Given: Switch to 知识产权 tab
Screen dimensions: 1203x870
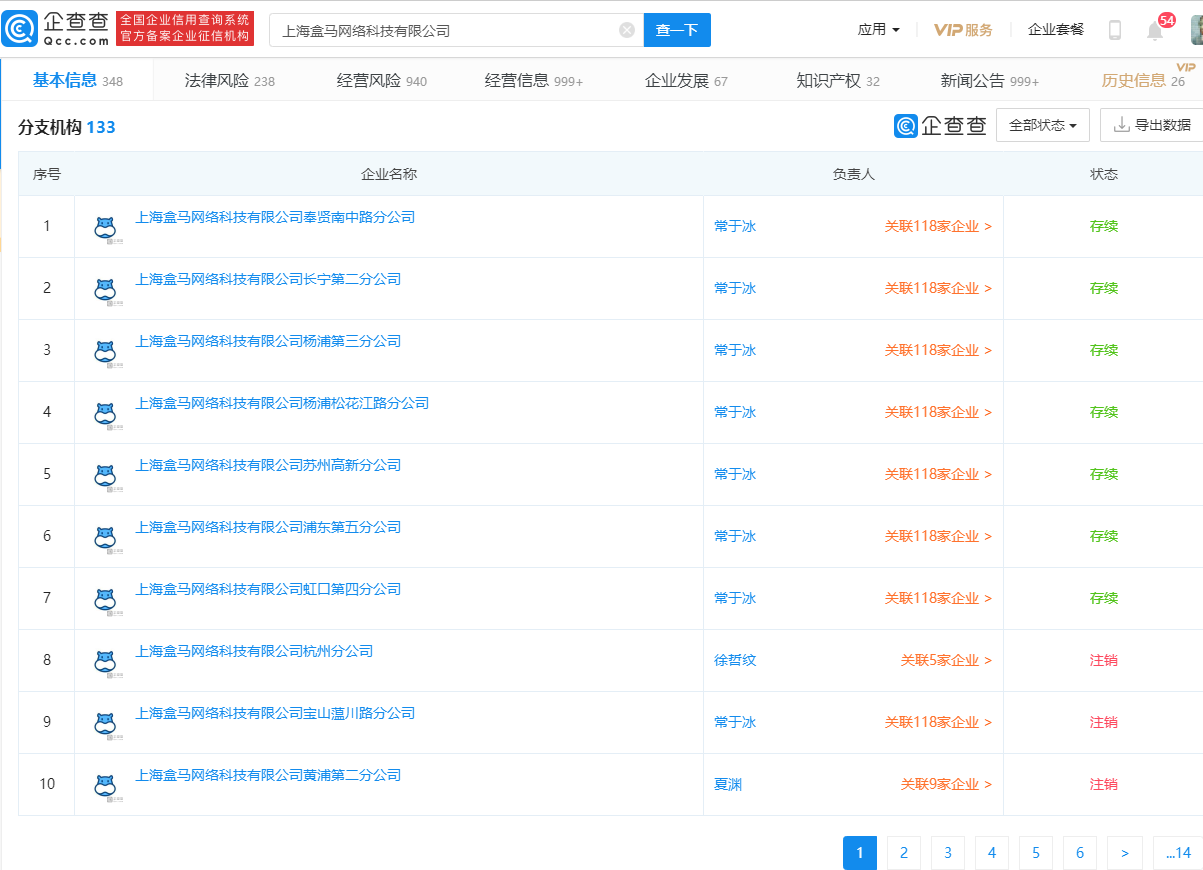Looking at the screenshot, I should 838,81.
